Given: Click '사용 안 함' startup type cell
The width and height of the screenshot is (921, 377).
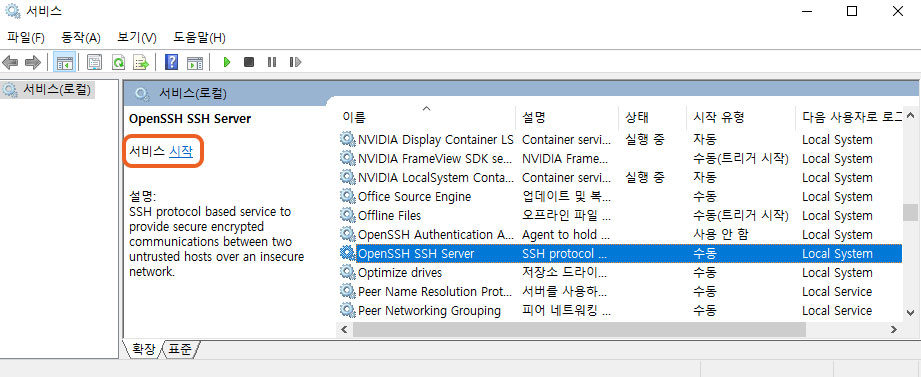Looking at the screenshot, I should coord(721,234).
